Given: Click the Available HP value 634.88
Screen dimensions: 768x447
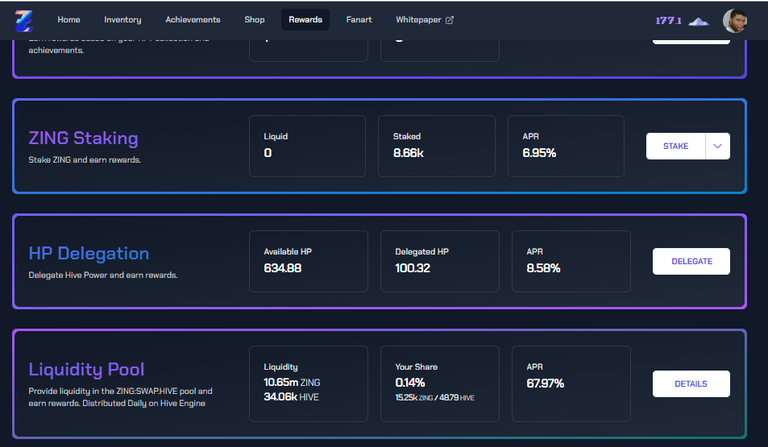Looking at the screenshot, I should pyautogui.click(x=283, y=268).
